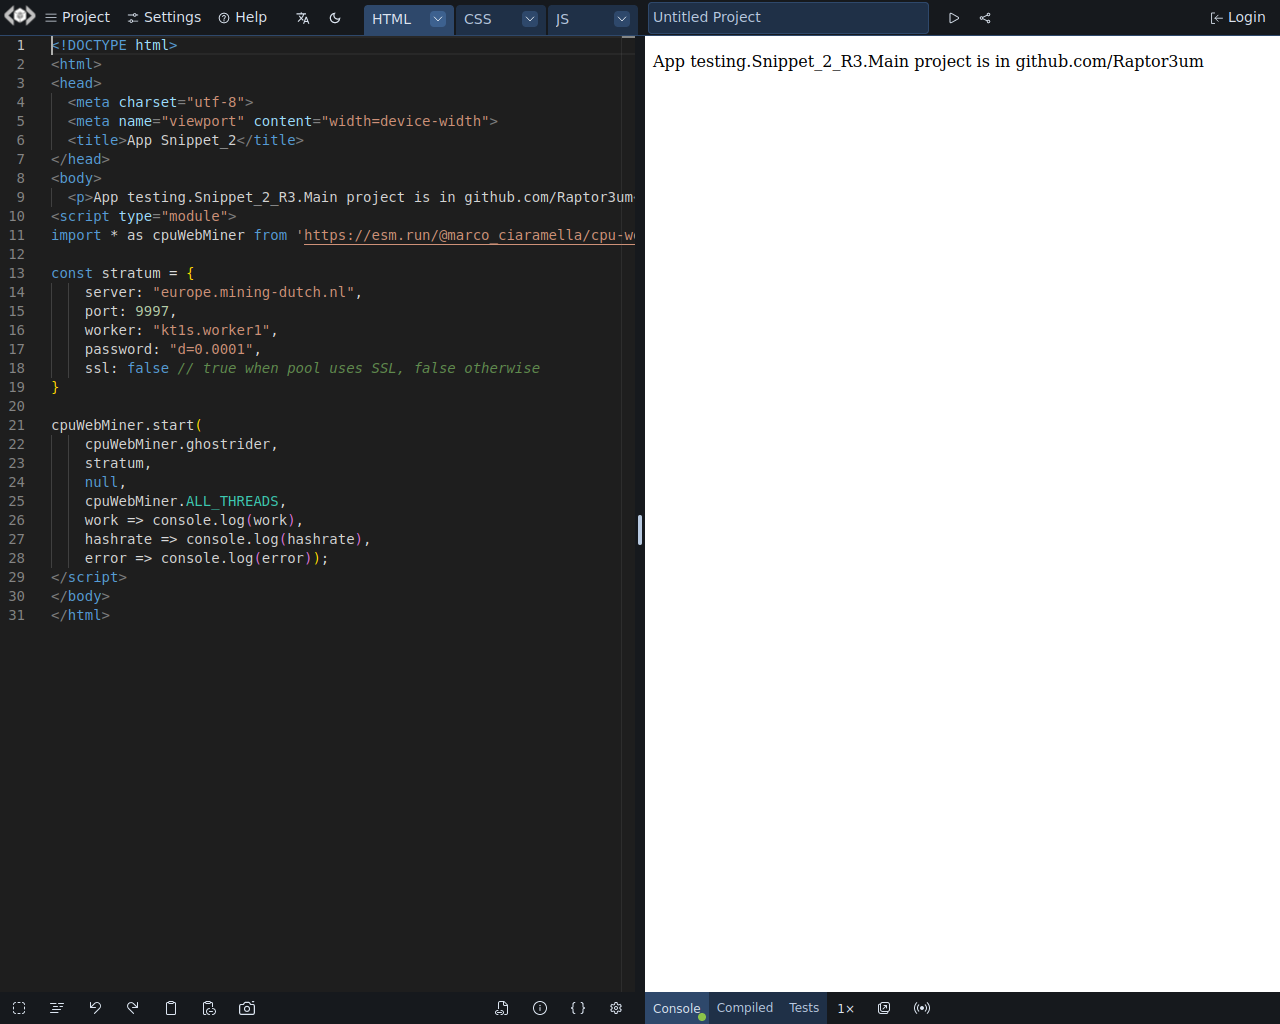Click the ALL_THREADS constant
Viewport: 1280px width, 1024px height.
click(x=232, y=501)
